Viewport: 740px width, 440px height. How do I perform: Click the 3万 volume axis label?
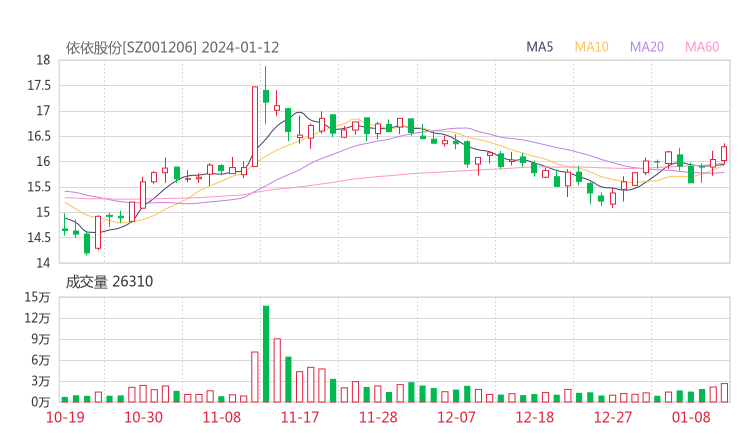click(x=41, y=381)
